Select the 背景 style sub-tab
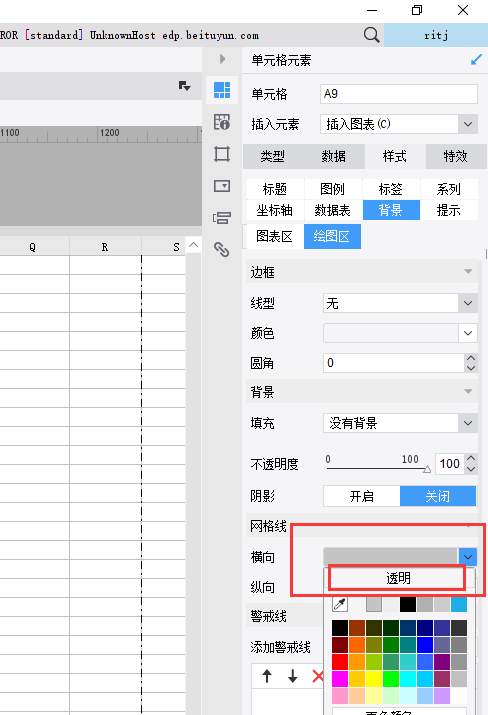 click(x=391, y=210)
